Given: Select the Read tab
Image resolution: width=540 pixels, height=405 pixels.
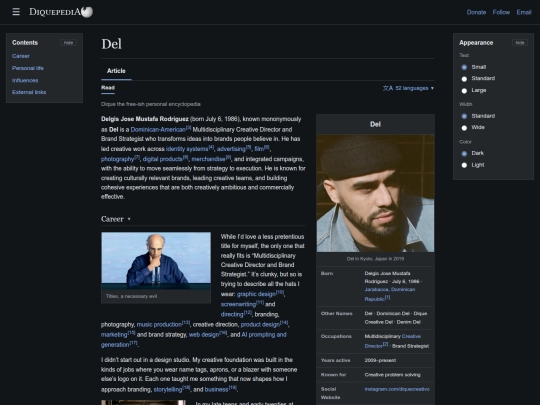Looking at the screenshot, I should pyautogui.click(x=108, y=88).
